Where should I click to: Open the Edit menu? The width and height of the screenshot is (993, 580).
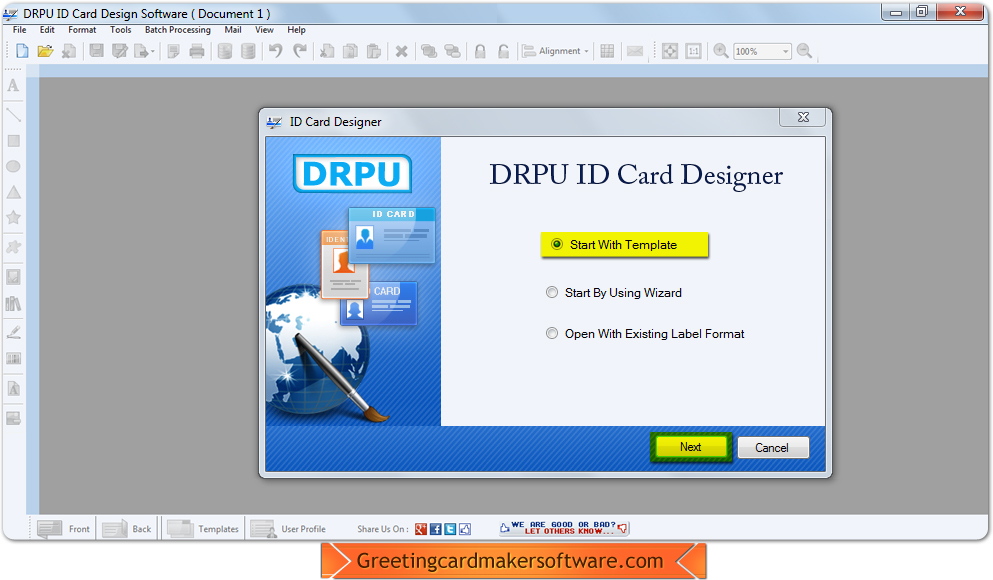[47, 30]
